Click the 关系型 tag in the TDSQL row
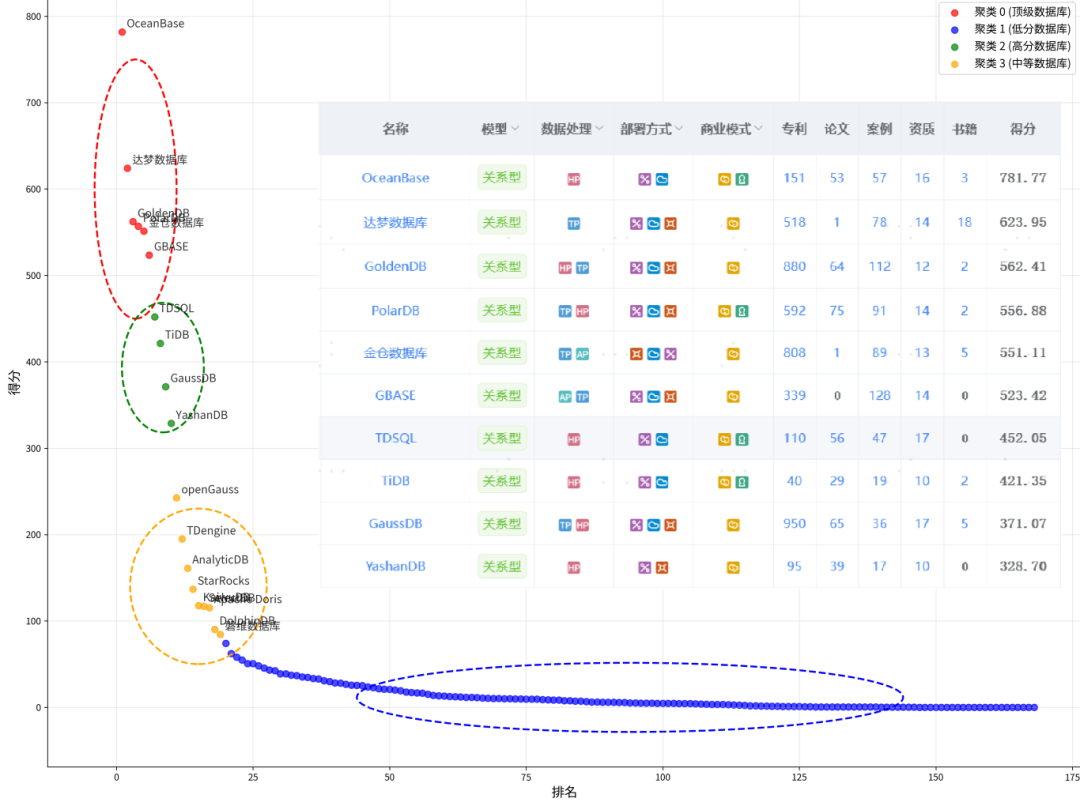The height and width of the screenshot is (802, 1080). click(x=502, y=438)
